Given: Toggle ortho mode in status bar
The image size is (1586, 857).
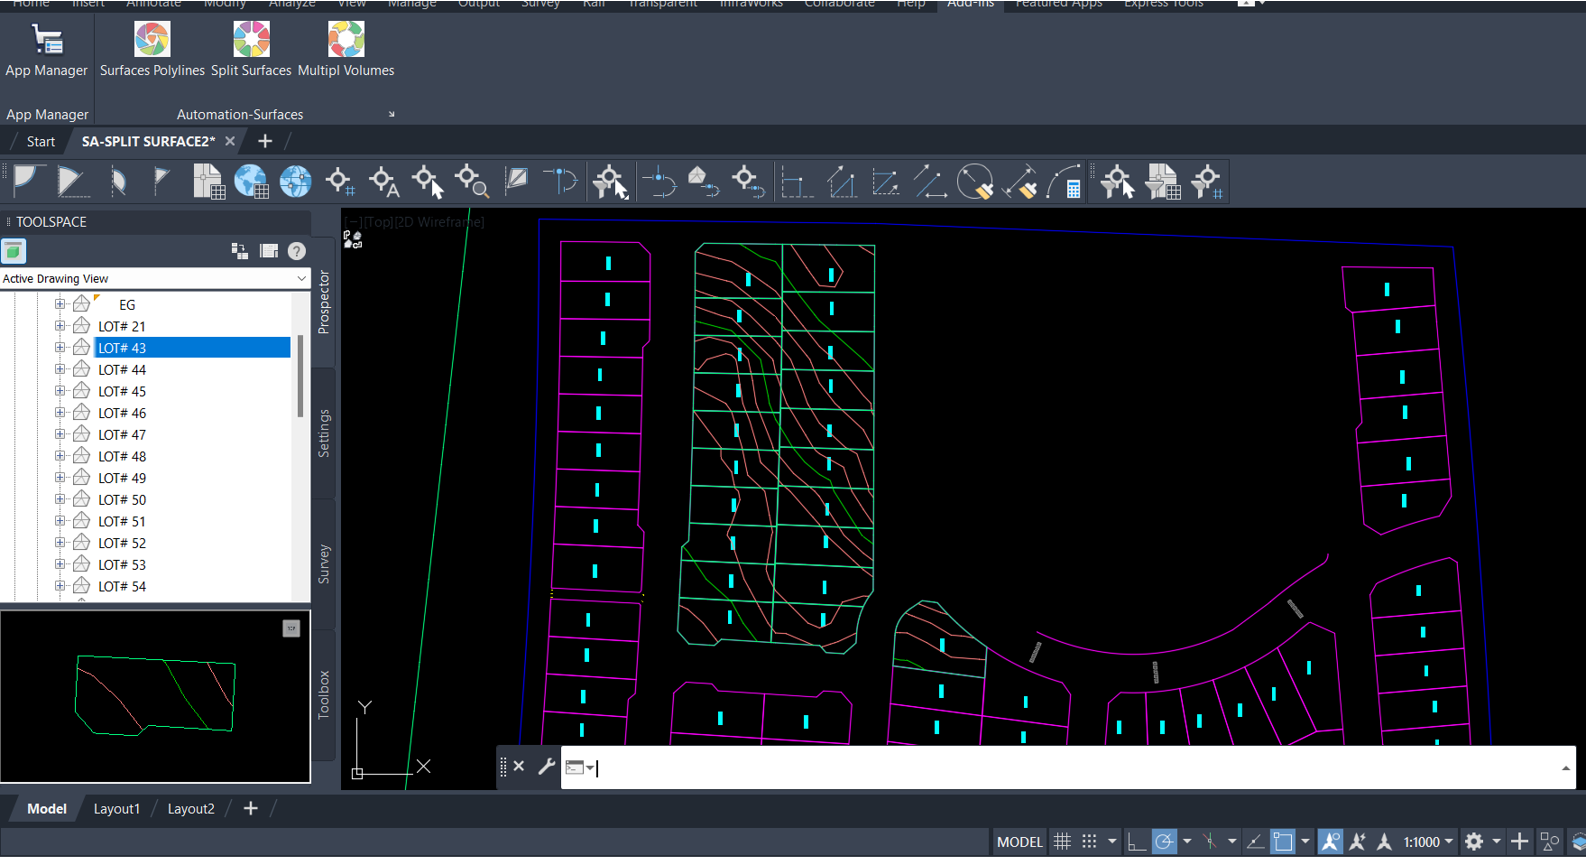Looking at the screenshot, I should coord(1136,842).
